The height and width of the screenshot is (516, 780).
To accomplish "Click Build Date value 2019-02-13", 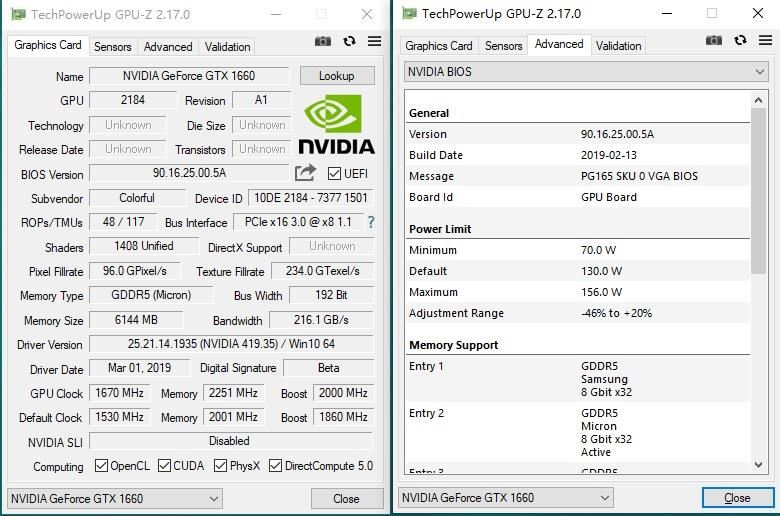I will click(x=609, y=155).
